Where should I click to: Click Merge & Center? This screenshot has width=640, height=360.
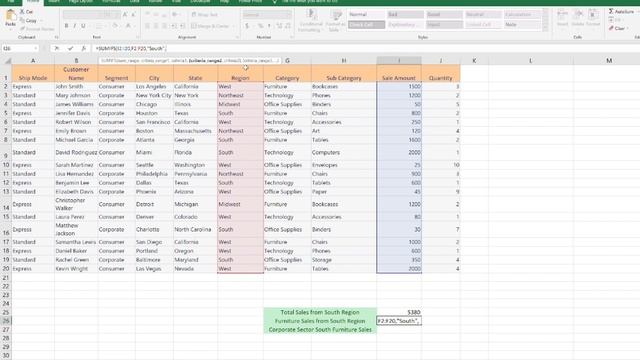211,26
